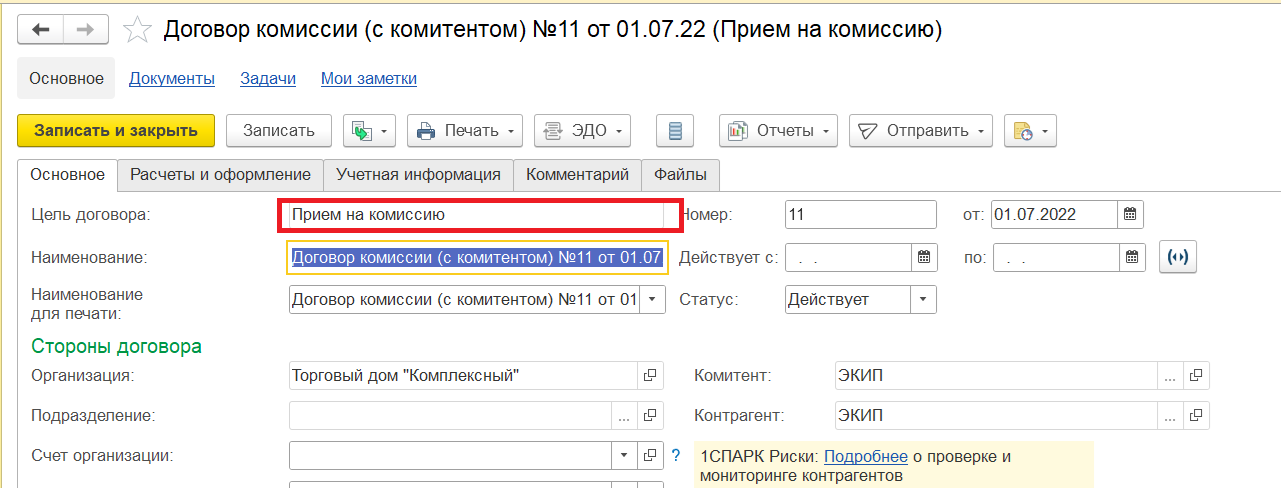This screenshot has width=1281, height=488.
Task: Click the Комитент field containing ЭКИП
Action: [x=996, y=376]
